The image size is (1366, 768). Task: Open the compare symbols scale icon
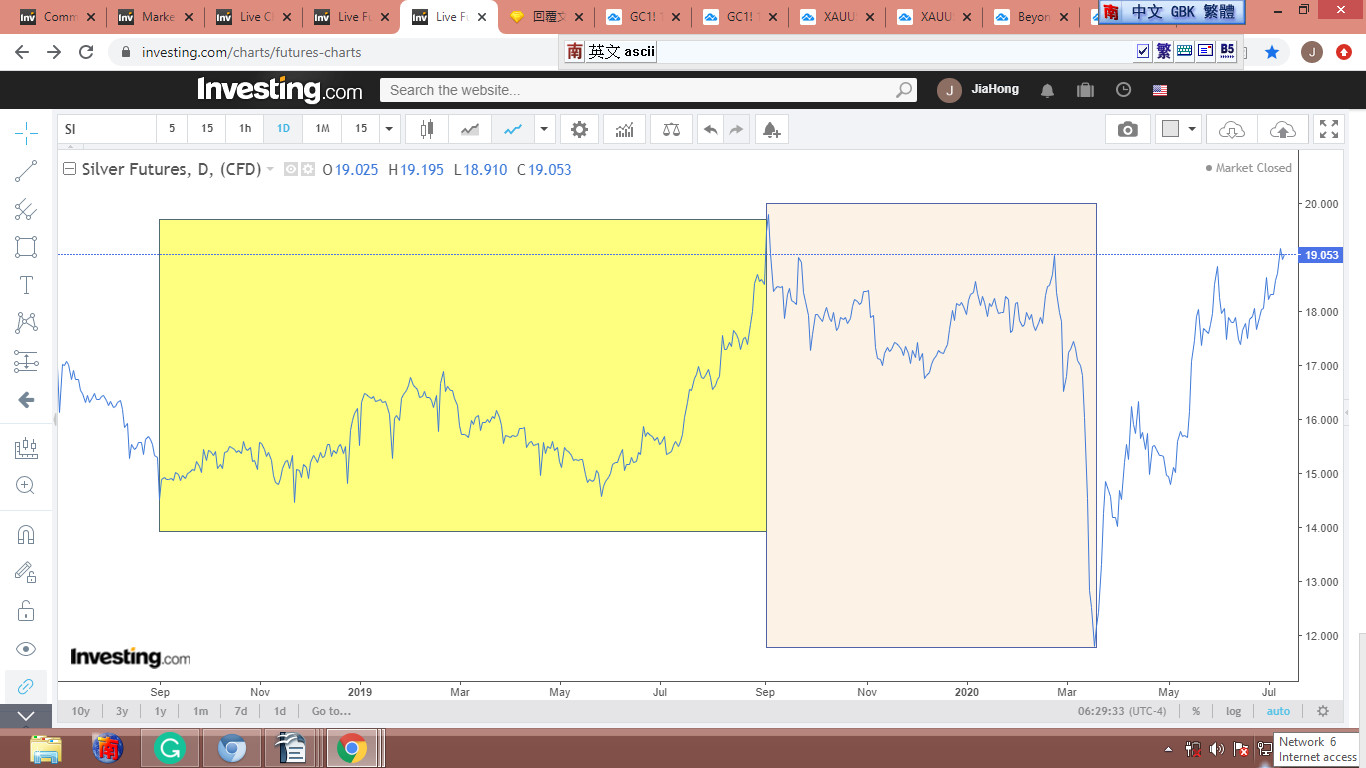click(671, 129)
